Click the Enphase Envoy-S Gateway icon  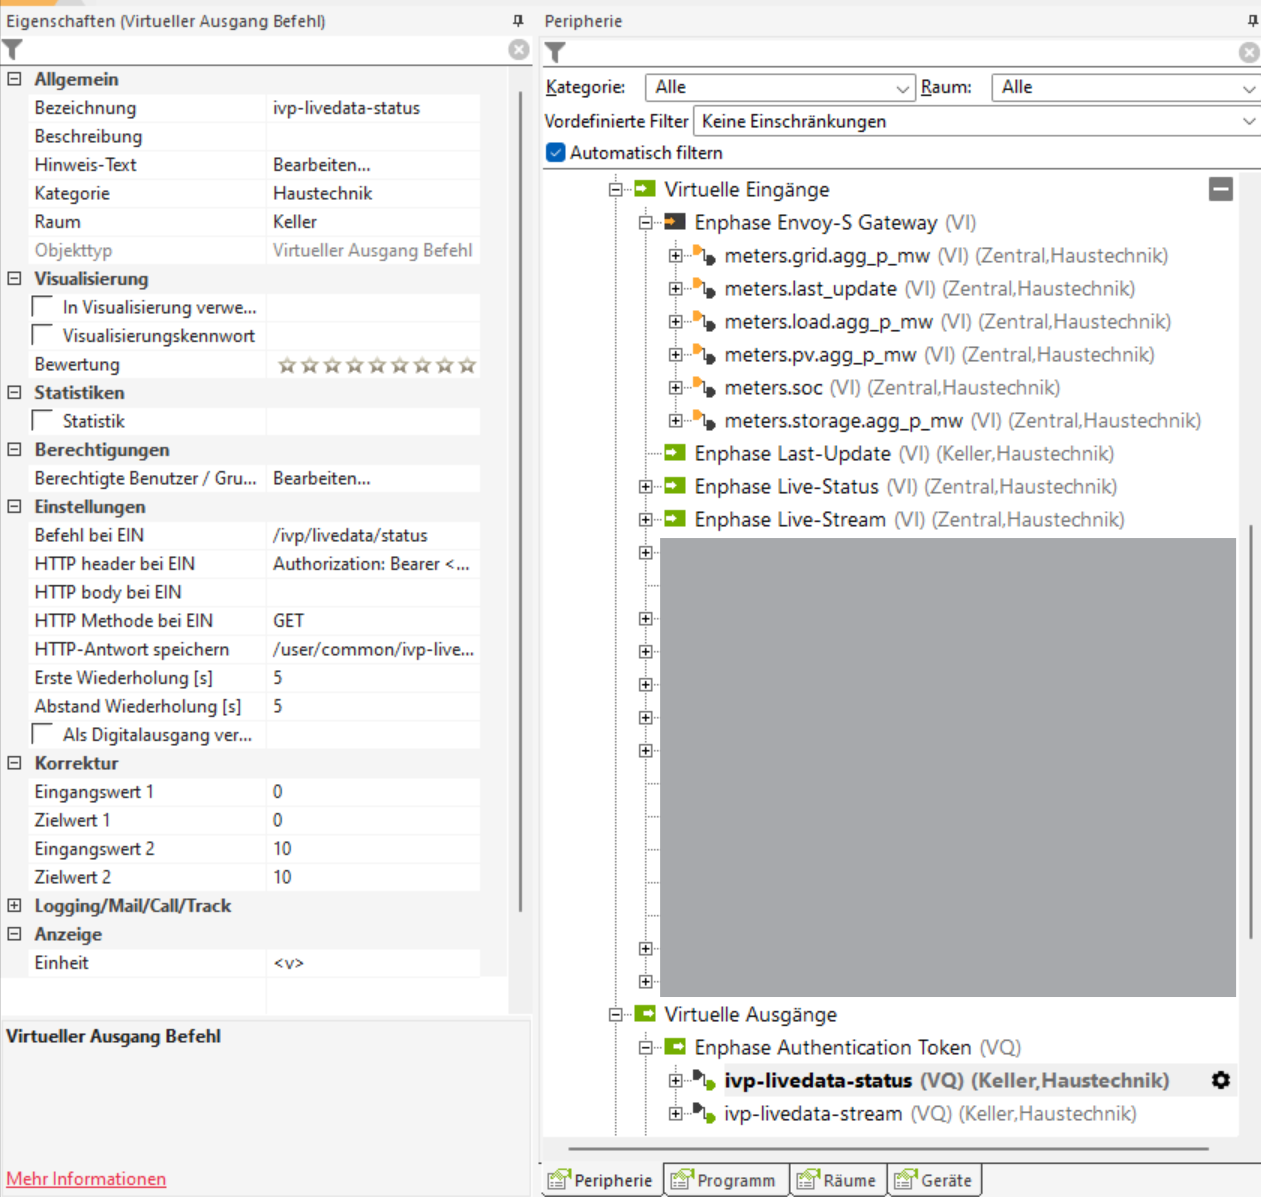(x=675, y=222)
